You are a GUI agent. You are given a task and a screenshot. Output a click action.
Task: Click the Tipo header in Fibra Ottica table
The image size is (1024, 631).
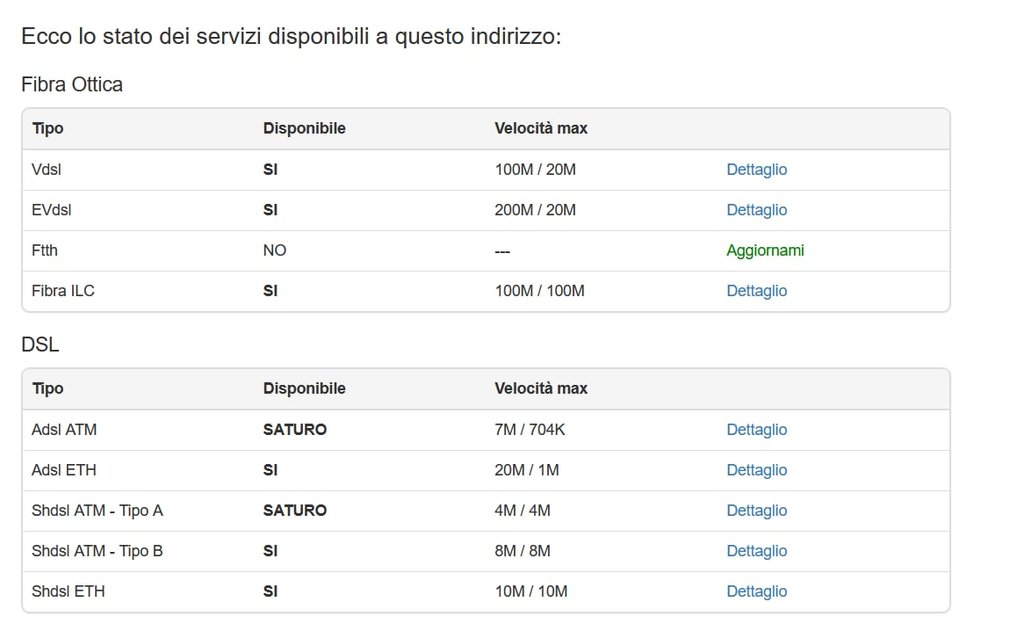coord(47,129)
